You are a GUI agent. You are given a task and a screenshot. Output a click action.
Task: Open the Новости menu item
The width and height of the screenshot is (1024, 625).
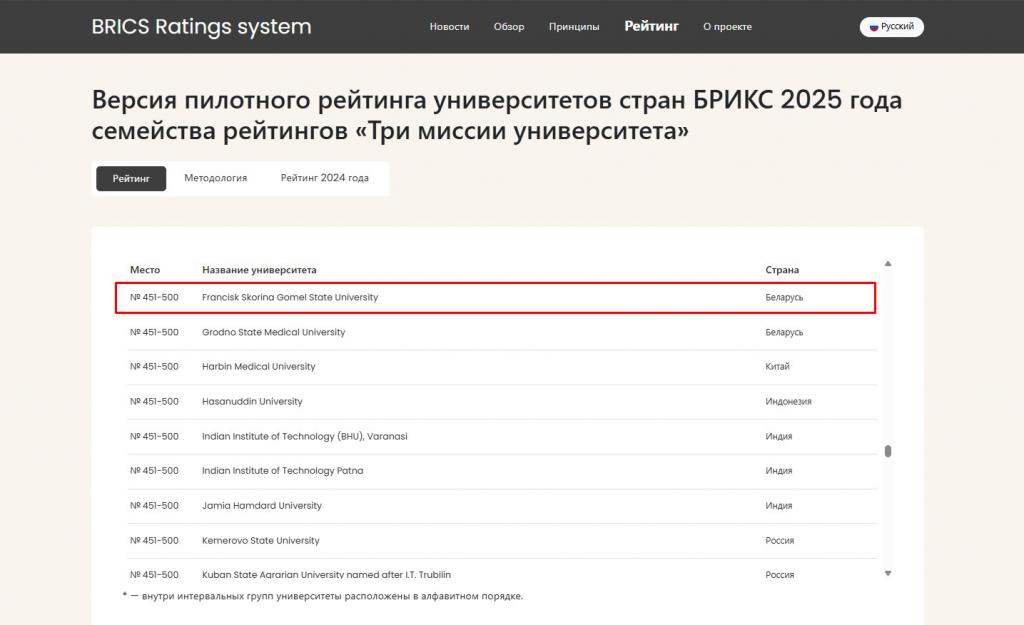449,27
